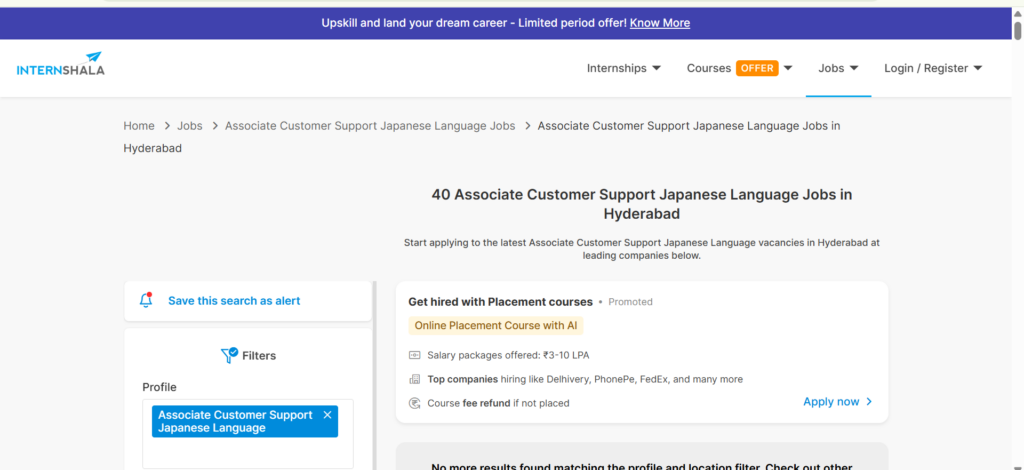Viewport: 1024px width, 470px height.
Task: Click the Know More banner link
Action: pyautogui.click(x=660, y=23)
